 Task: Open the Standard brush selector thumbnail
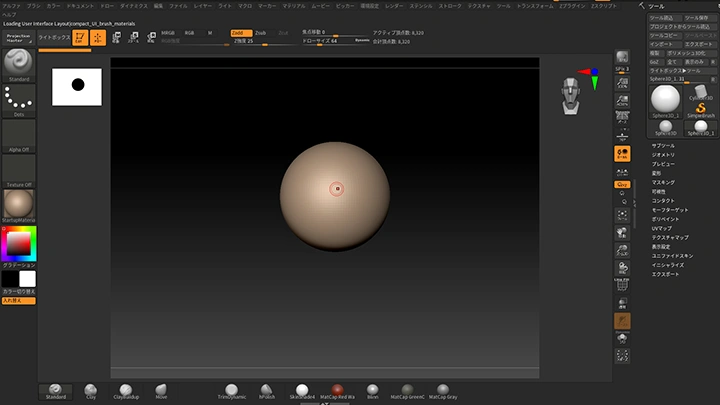point(19,65)
